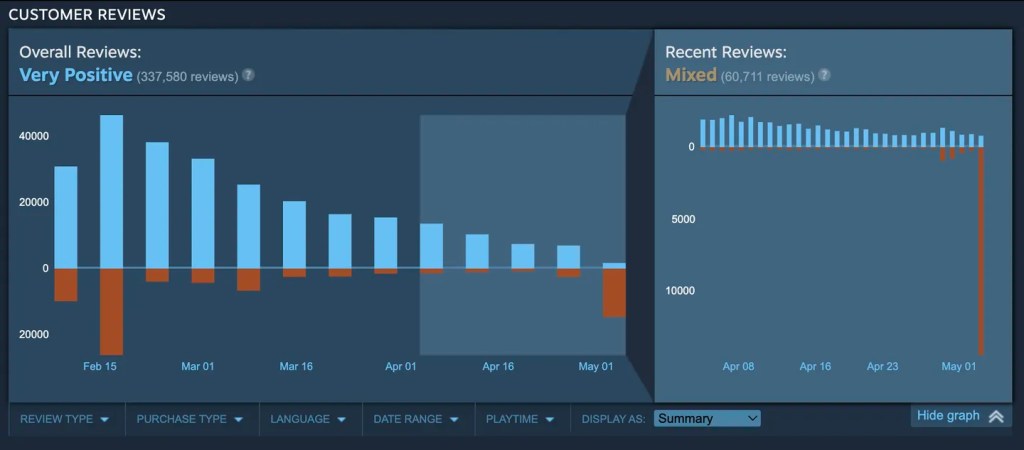Click the large negative bar below Feb 15
1024x450 pixels.
click(111, 311)
